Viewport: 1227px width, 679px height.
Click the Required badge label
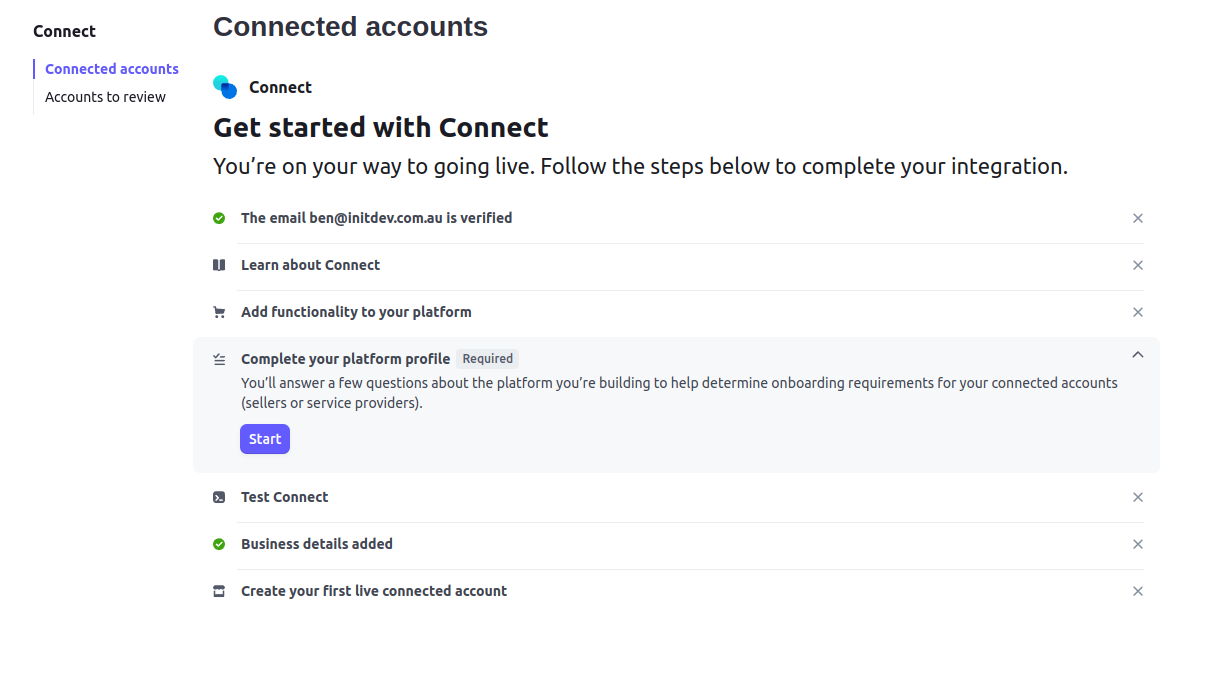pos(487,358)
